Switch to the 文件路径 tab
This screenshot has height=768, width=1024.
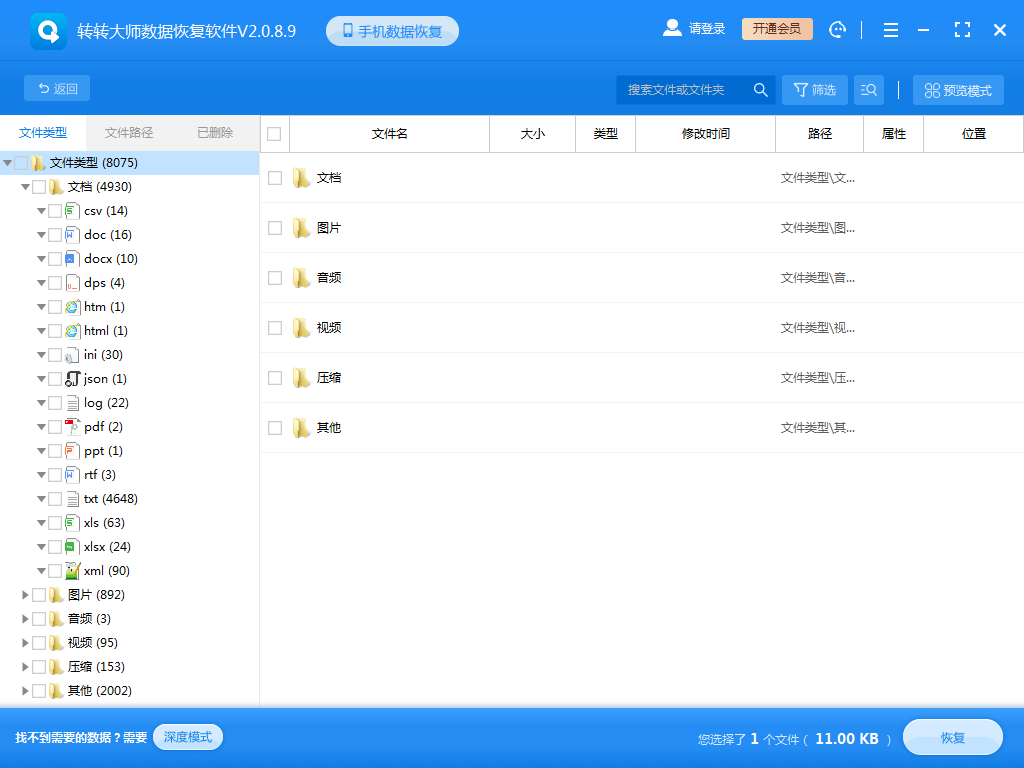tap(129, 133)
